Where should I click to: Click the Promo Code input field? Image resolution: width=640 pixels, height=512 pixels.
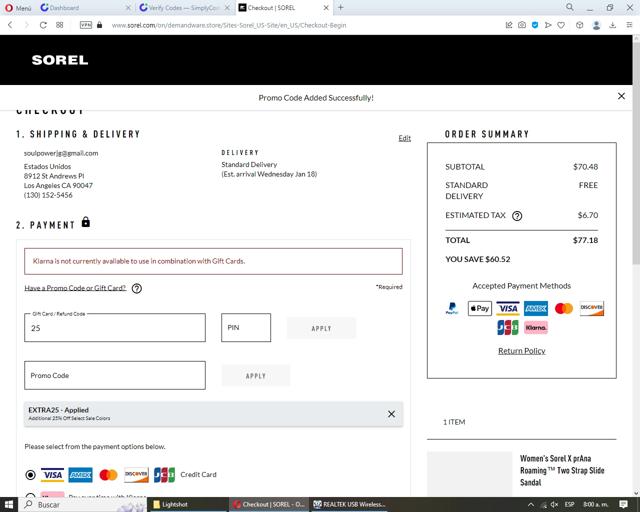115,375
